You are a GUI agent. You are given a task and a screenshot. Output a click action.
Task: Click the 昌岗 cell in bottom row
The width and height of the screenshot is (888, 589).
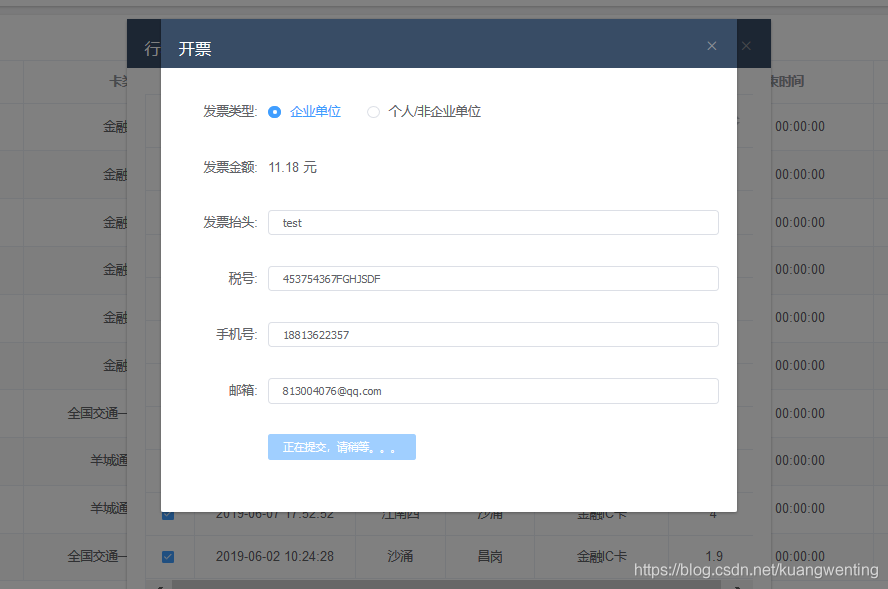(490, 557)
